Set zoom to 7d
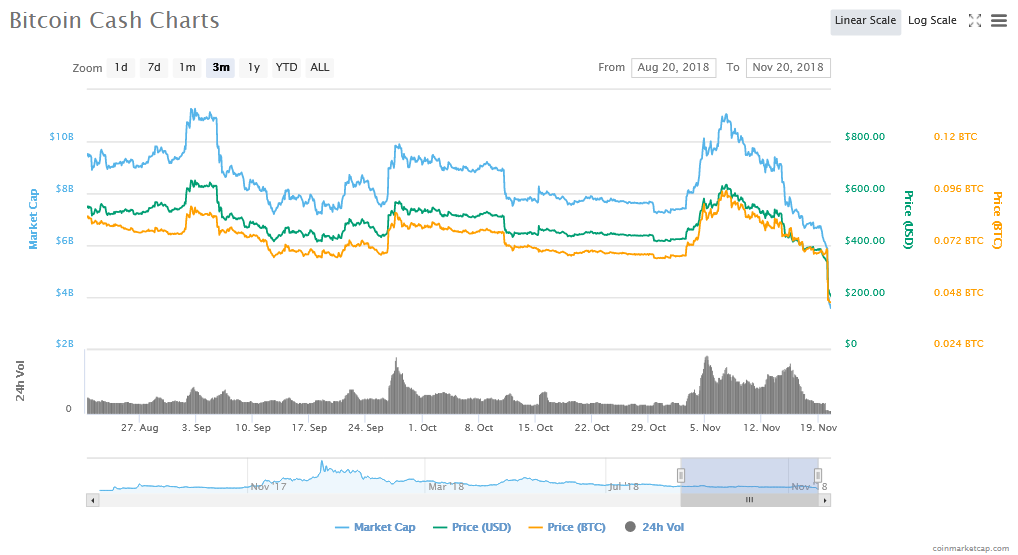 154,68
